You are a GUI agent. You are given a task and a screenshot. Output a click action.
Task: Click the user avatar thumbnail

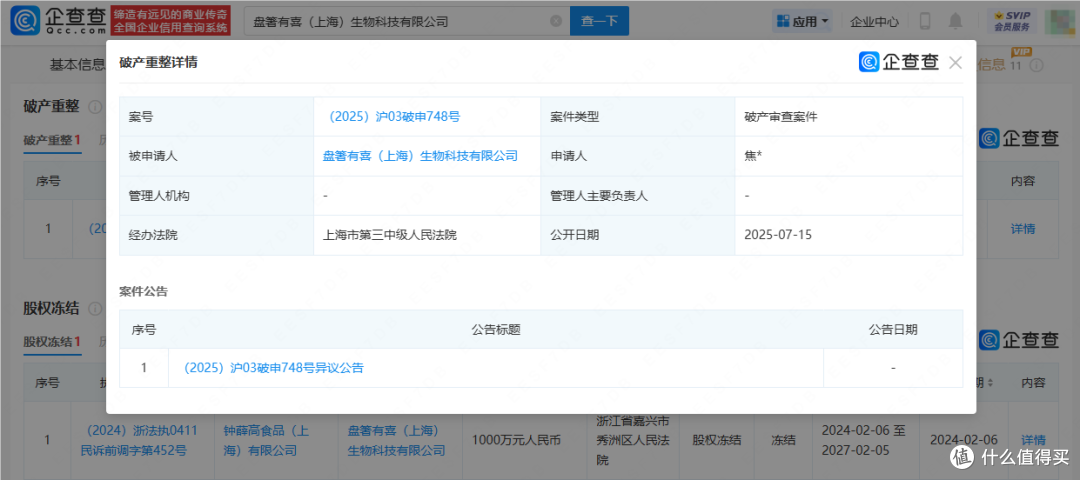click(1058, 21)
